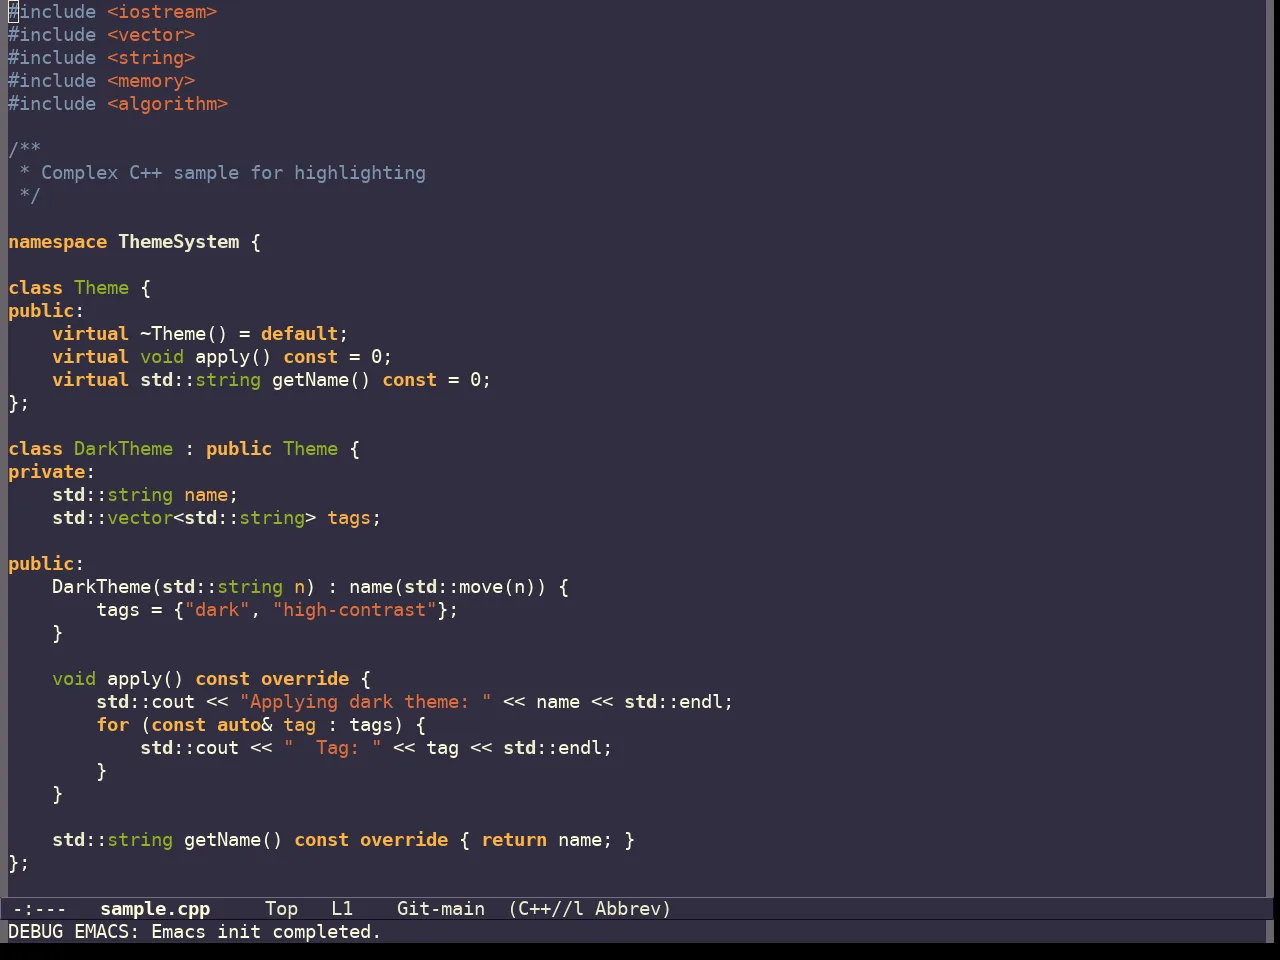Click 'Theme' in 'class Theme {'

(102, 288)
